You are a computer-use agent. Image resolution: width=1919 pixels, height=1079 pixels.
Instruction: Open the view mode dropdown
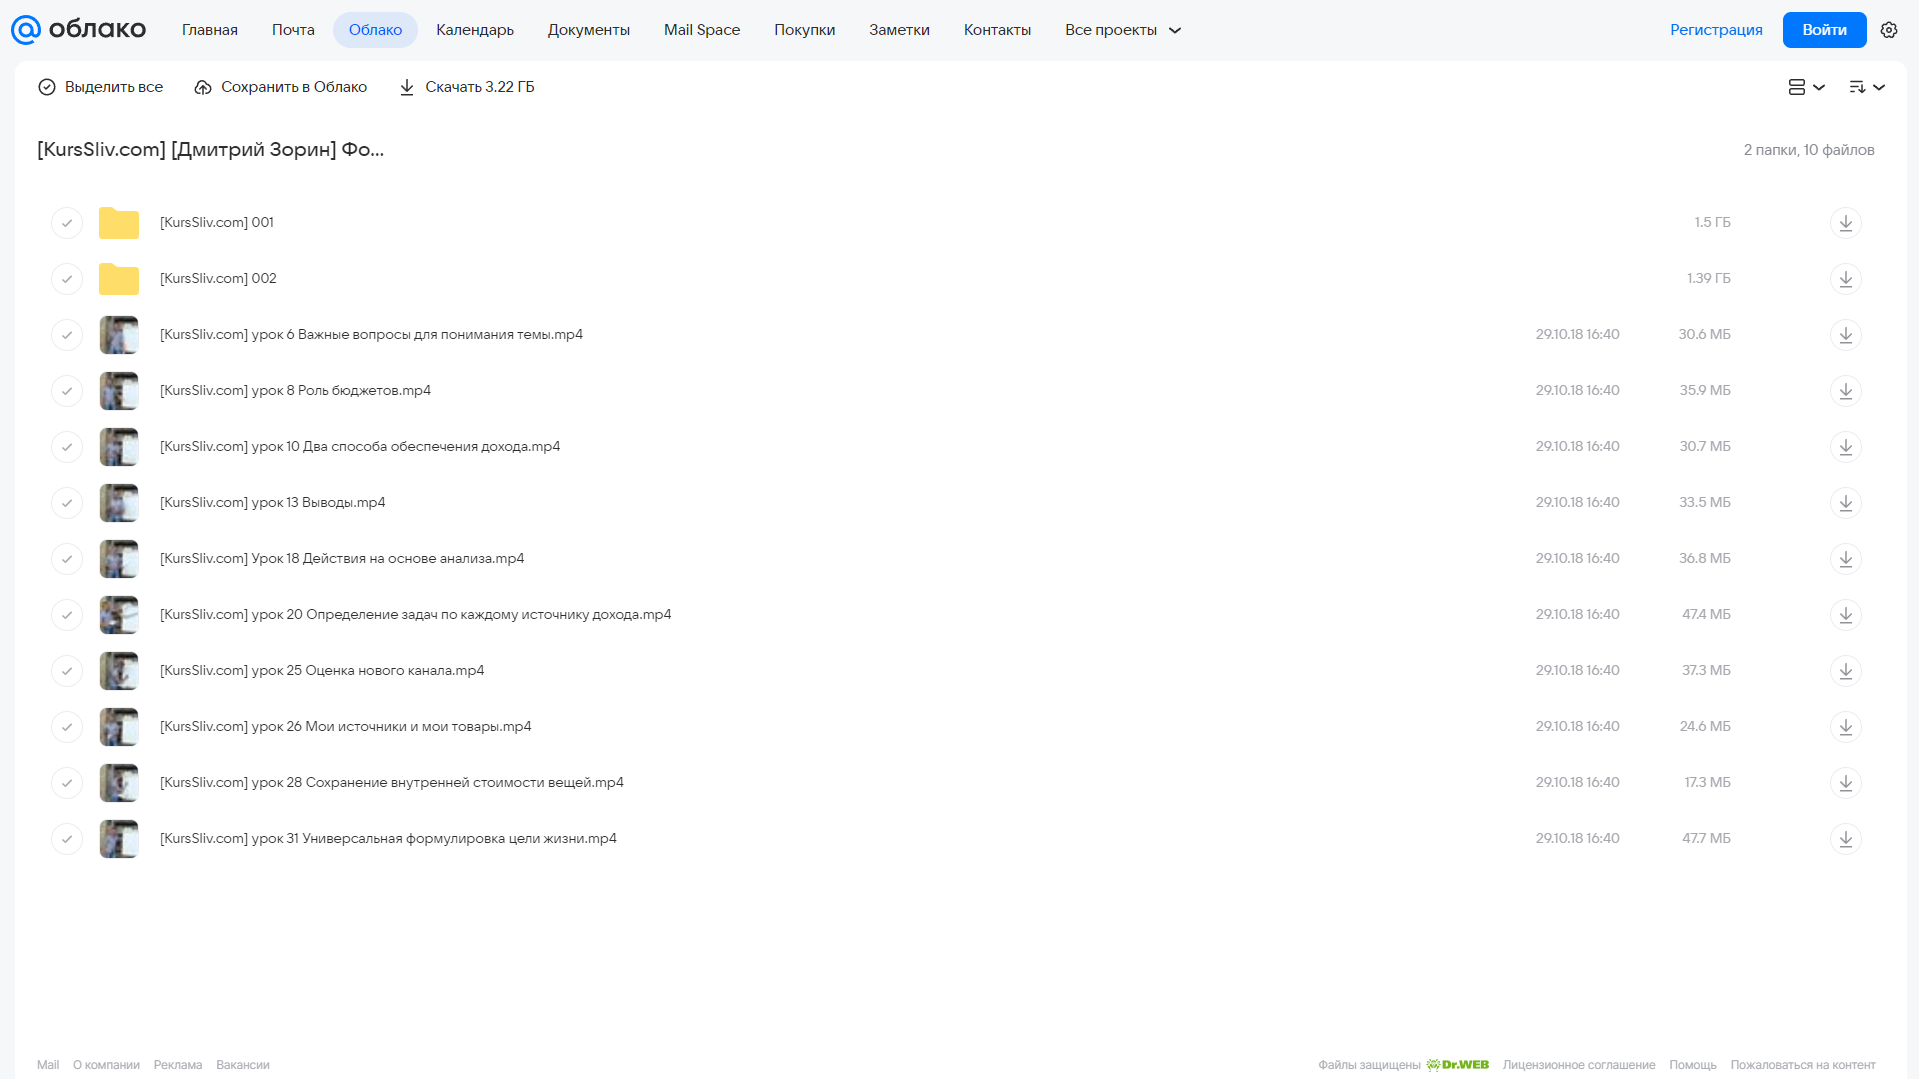[x=1806, y=87]
